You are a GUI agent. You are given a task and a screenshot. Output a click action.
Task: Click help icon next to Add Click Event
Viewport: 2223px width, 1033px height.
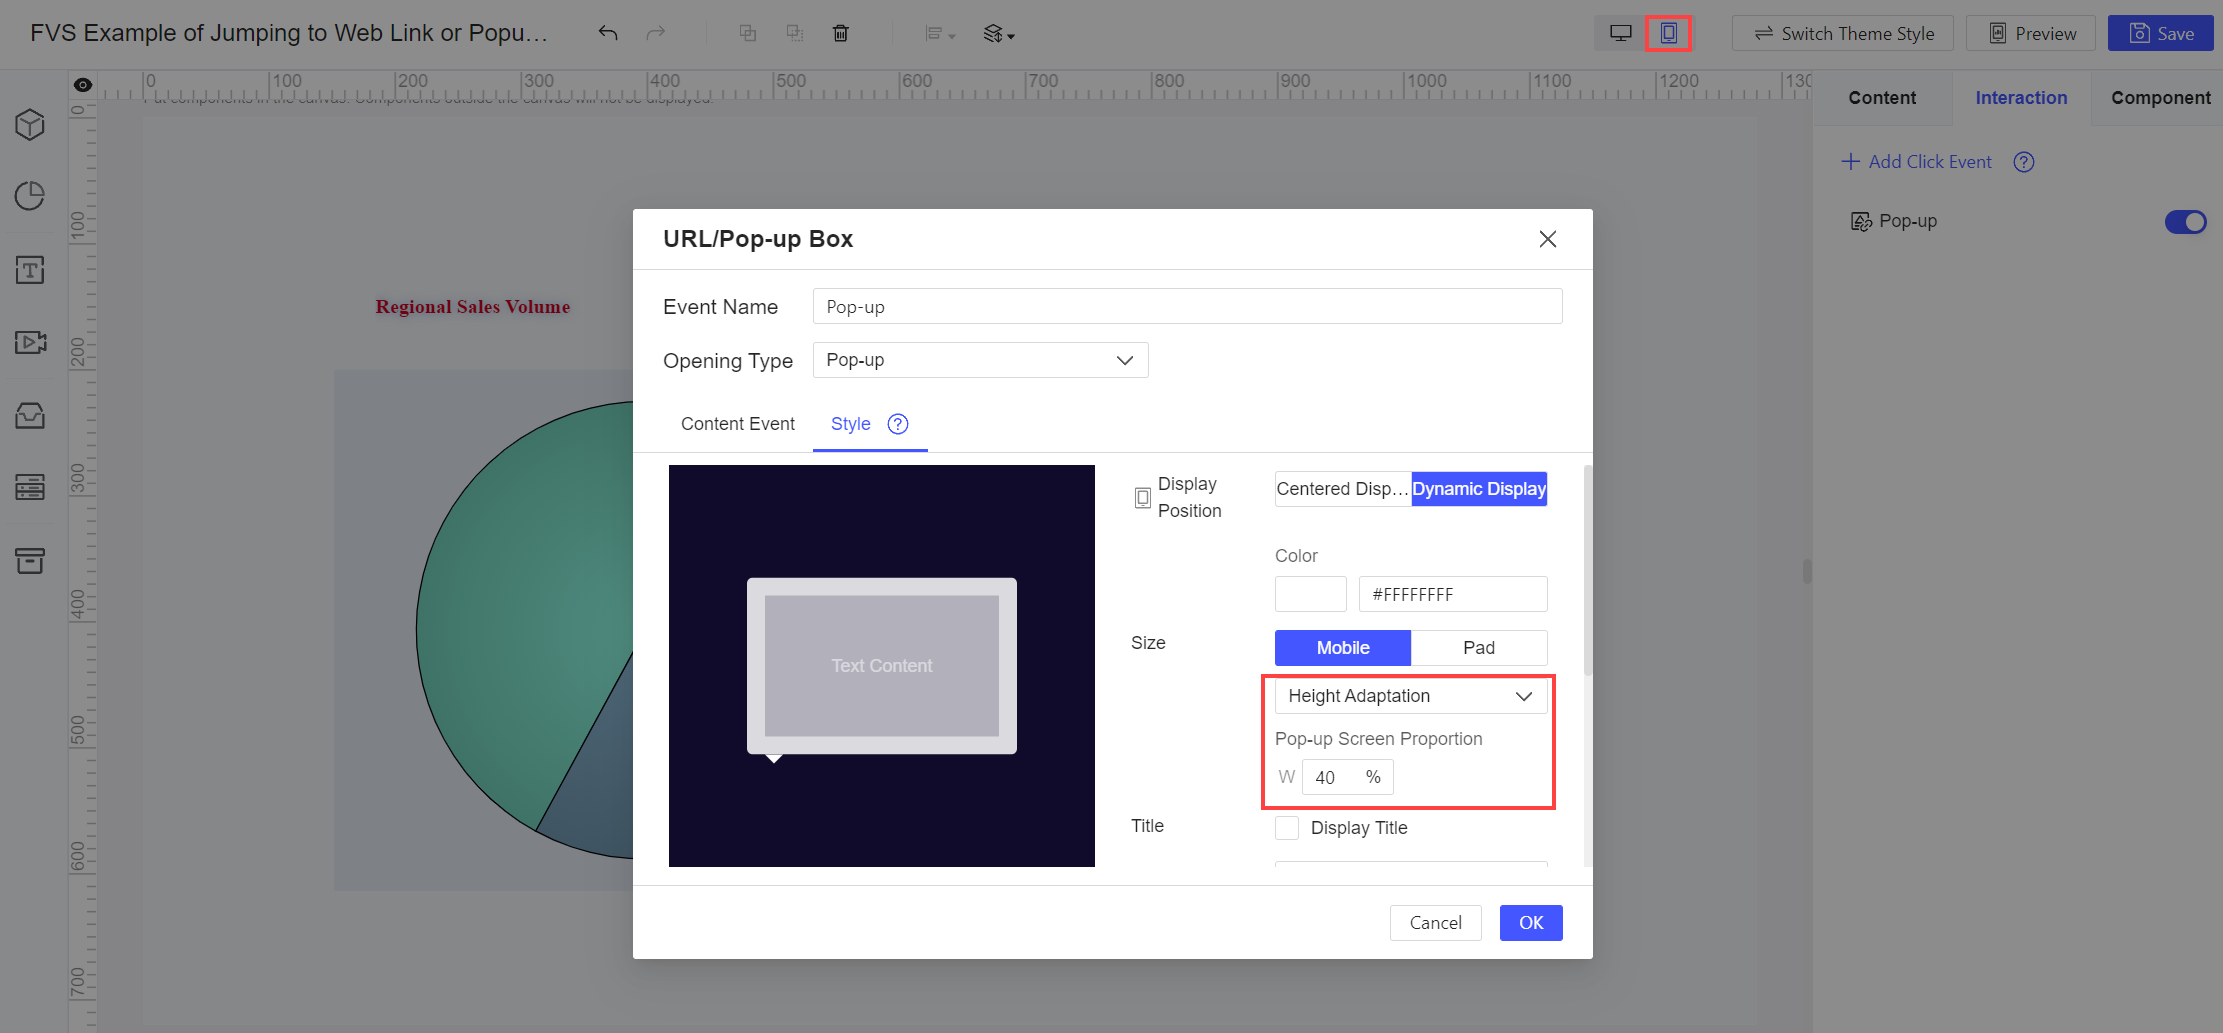tap(2024, 162)
